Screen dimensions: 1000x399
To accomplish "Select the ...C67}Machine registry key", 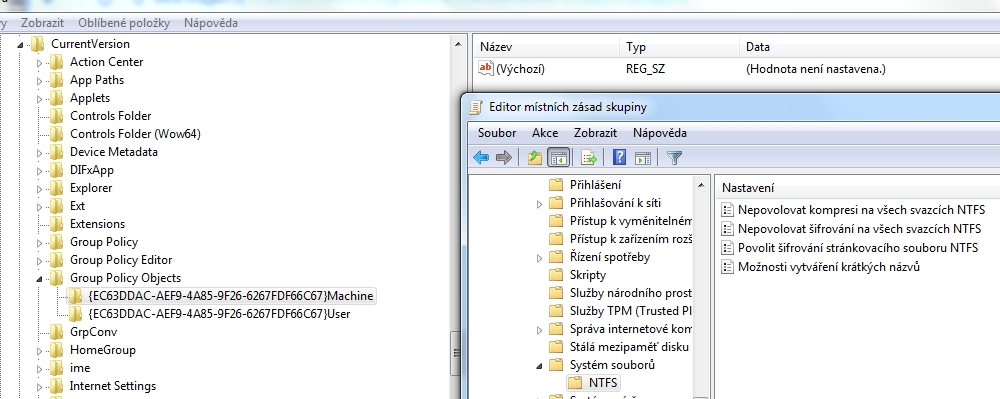I will tap(231, 296).
